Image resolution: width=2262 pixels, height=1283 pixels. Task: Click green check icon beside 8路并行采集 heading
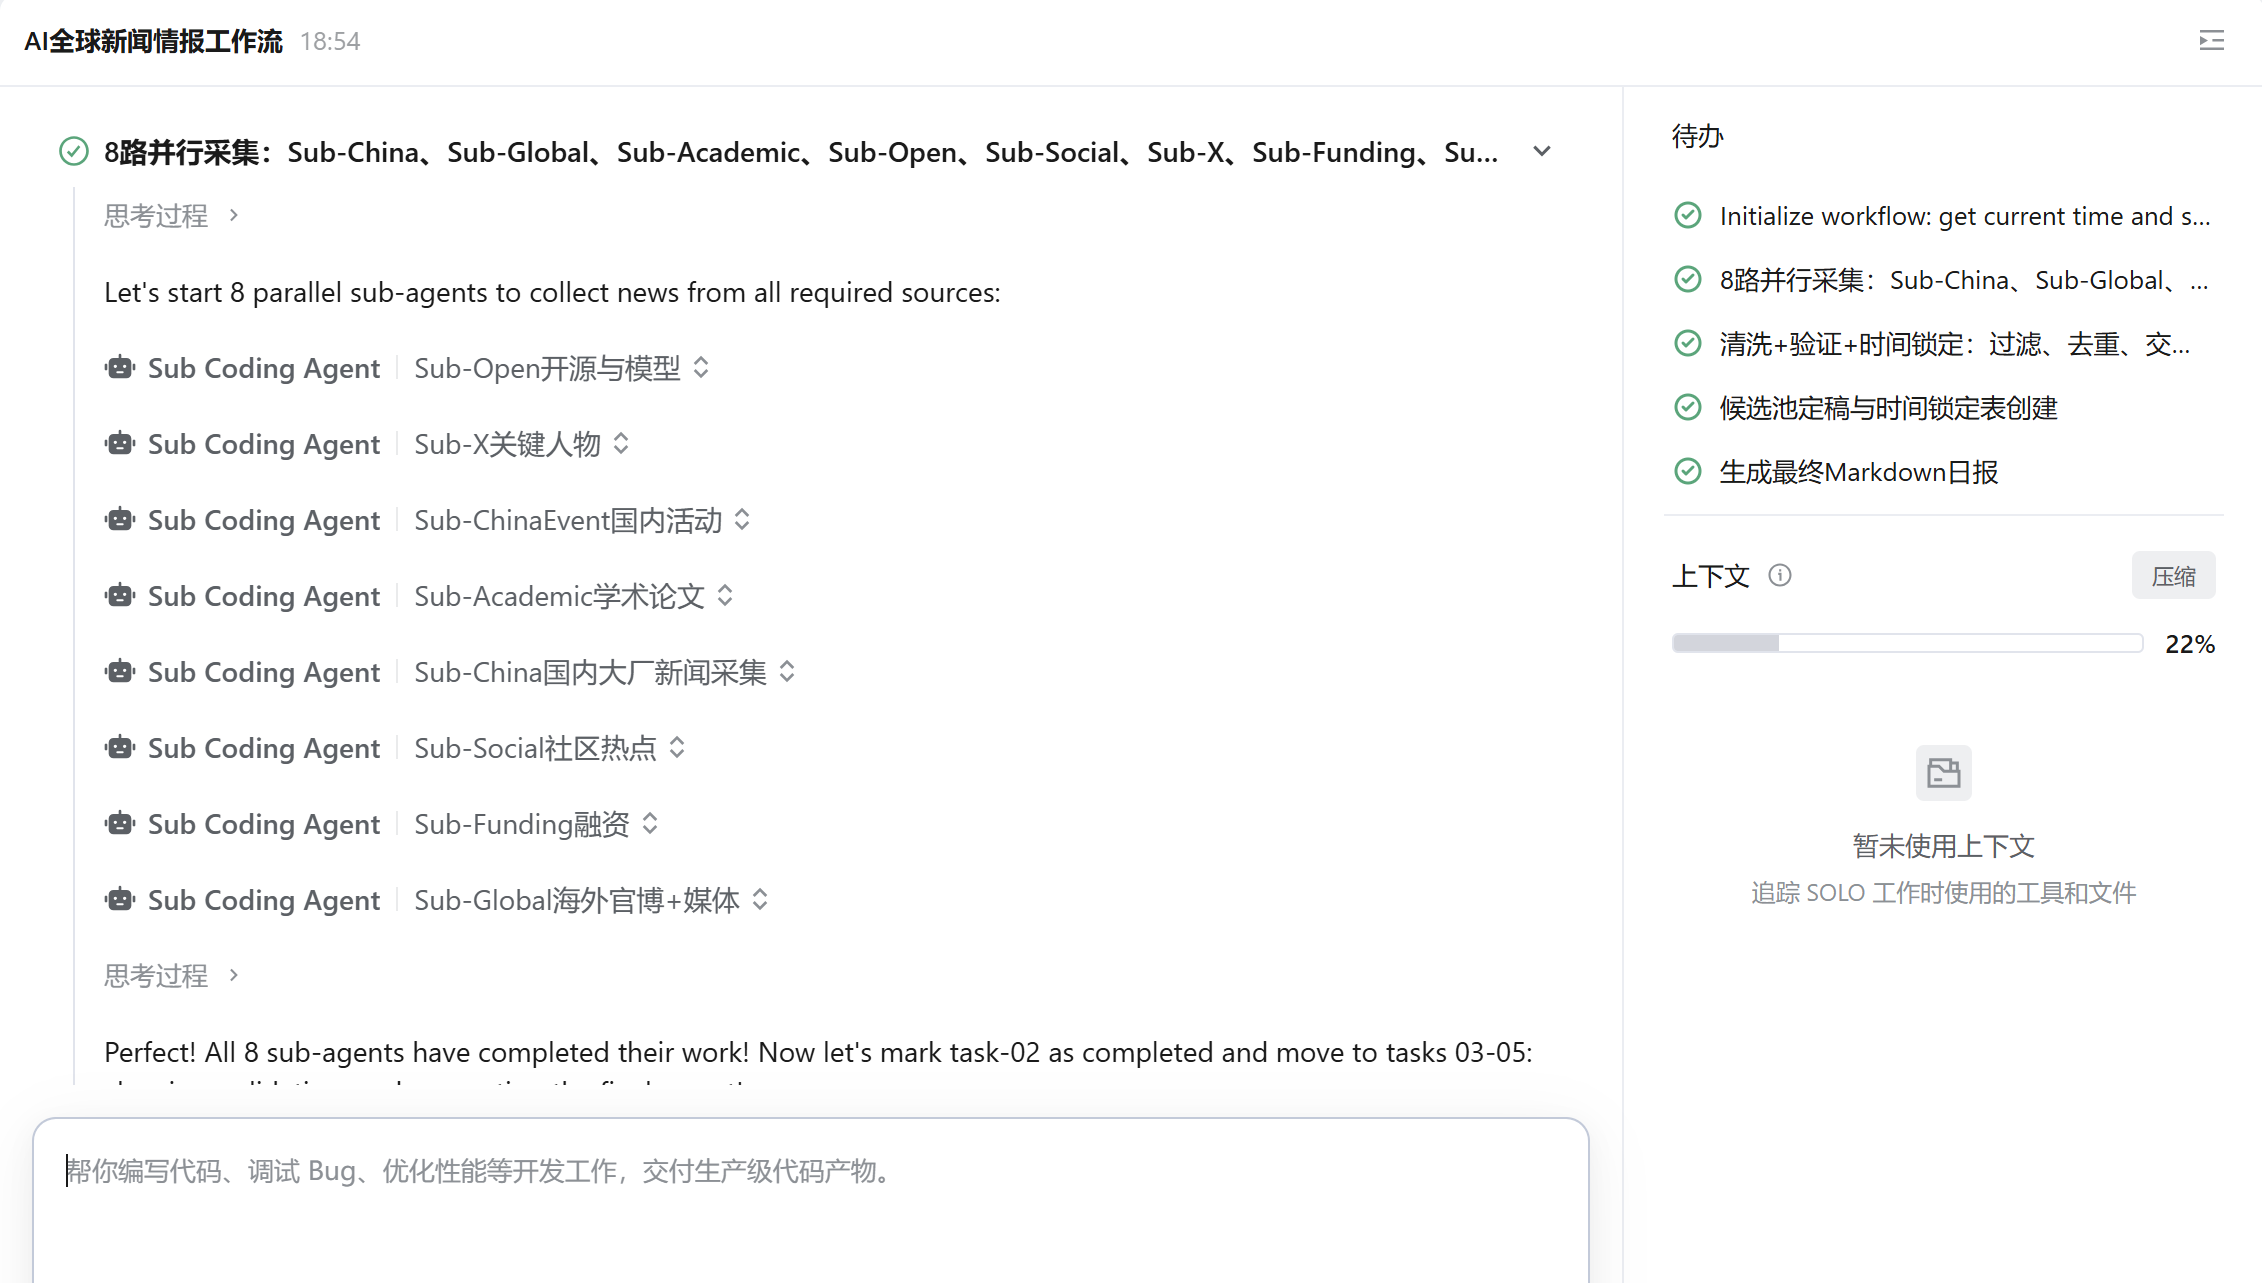(x=74, y=152)
